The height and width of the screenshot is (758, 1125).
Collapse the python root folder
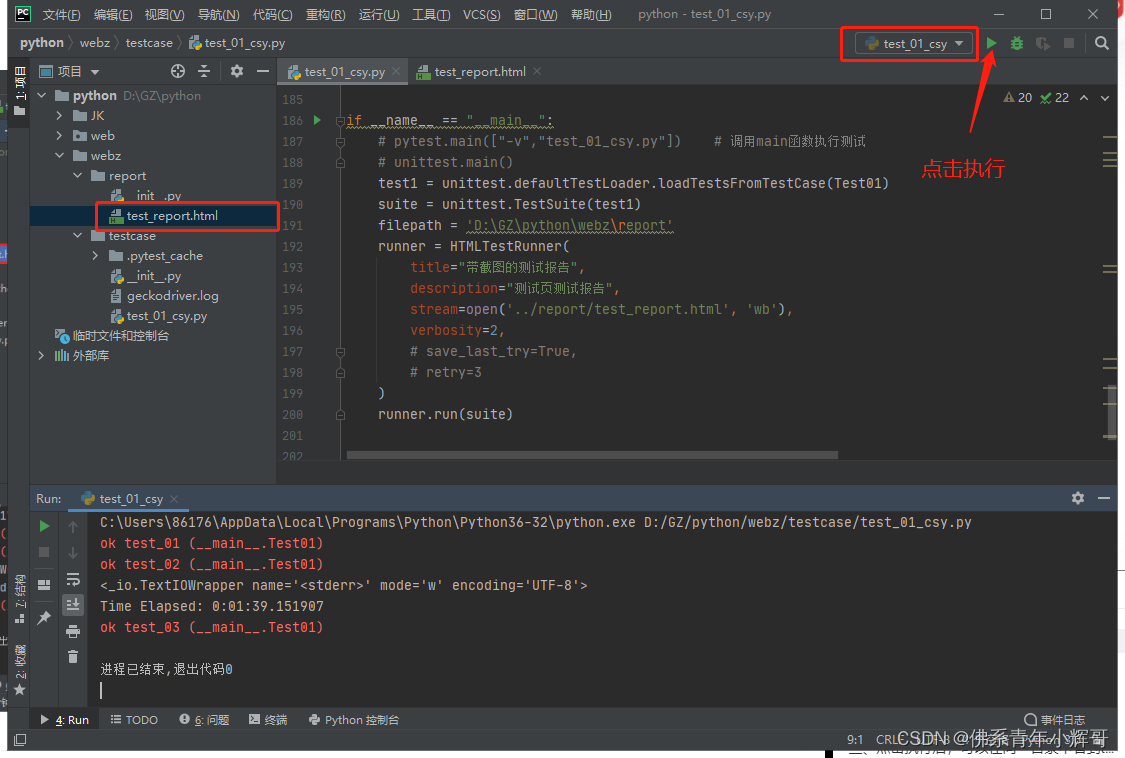(x=42, y=95)
